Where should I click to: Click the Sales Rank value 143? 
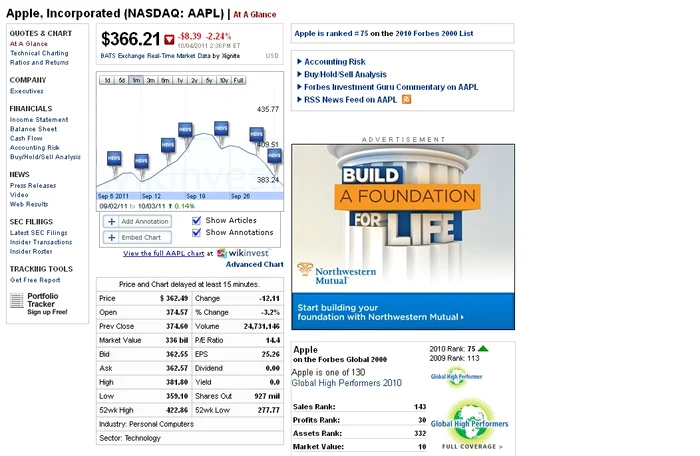pyautogui.click(x=420, y=406)
